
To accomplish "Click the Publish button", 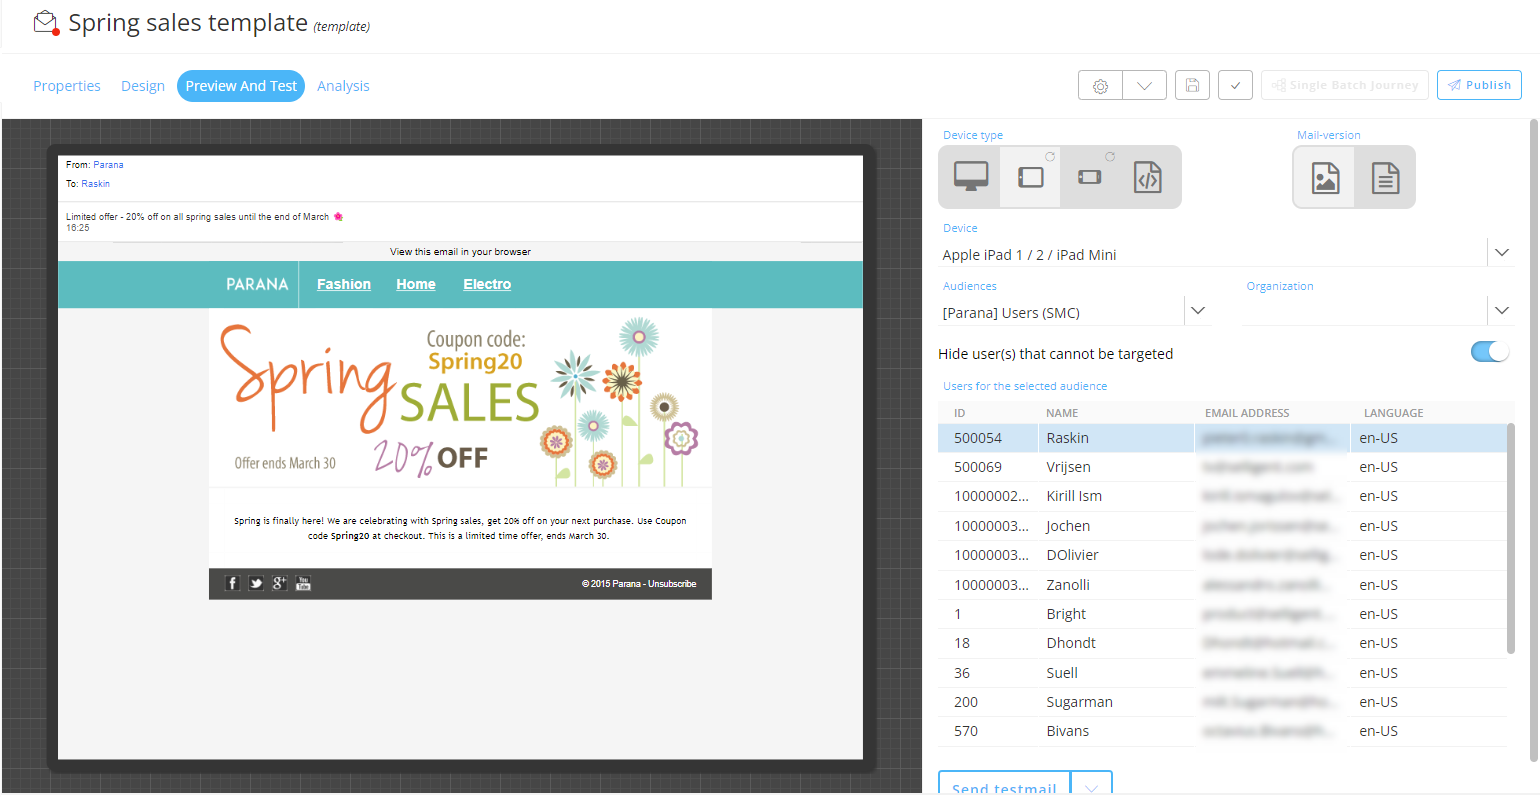I will point(1479,85).
